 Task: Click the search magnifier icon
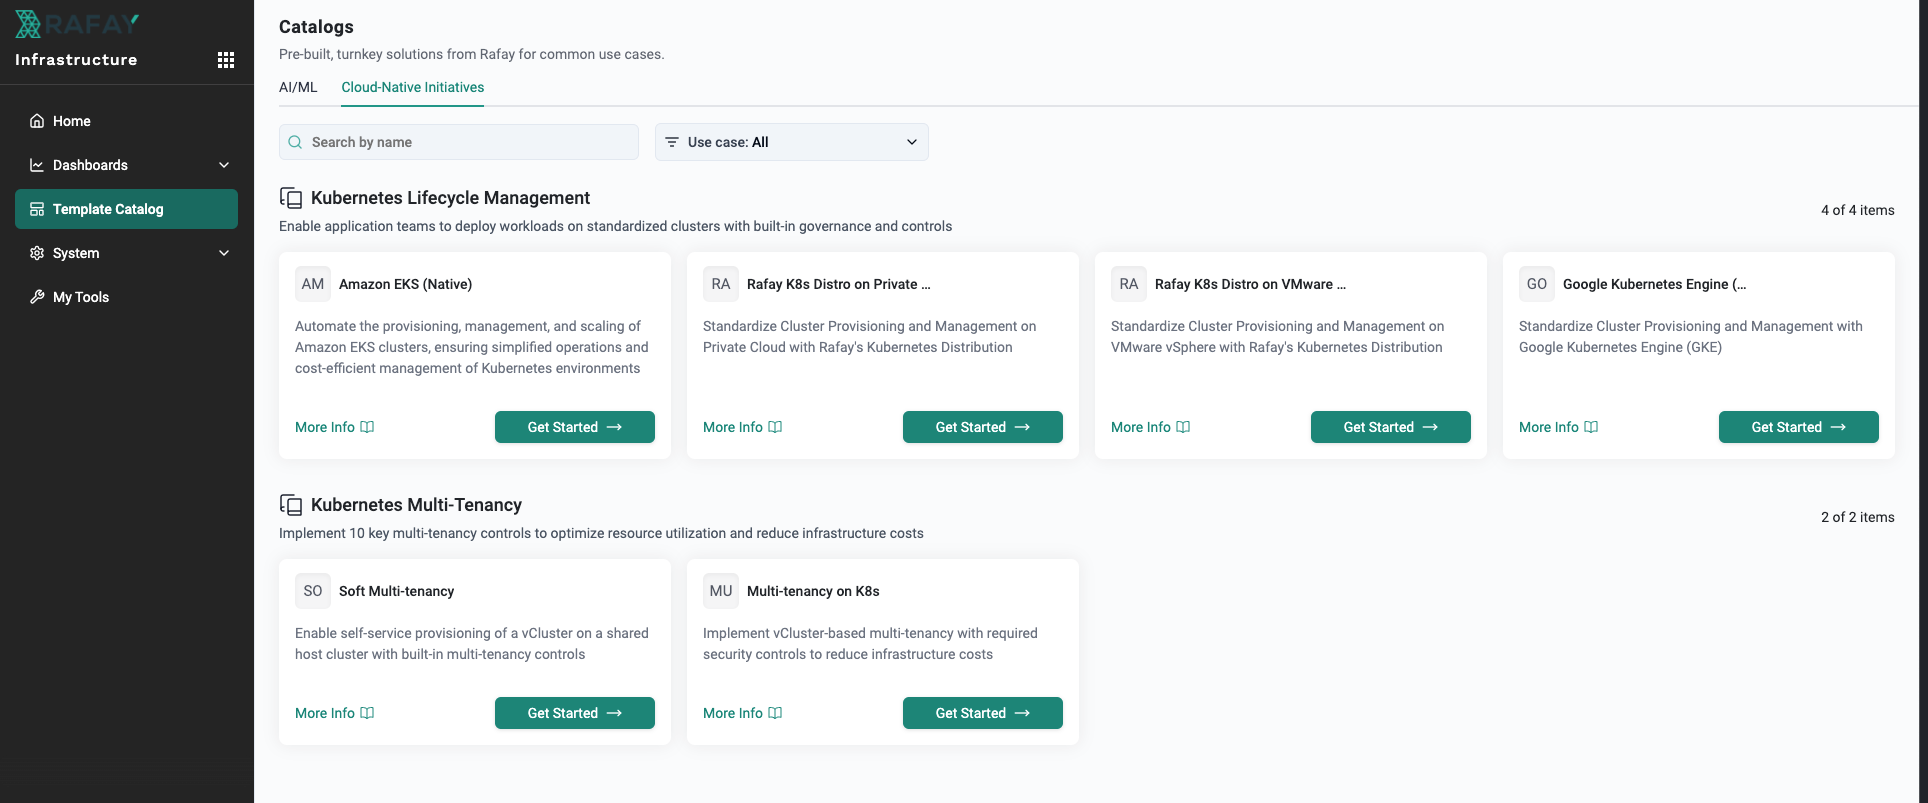(296, 142)
